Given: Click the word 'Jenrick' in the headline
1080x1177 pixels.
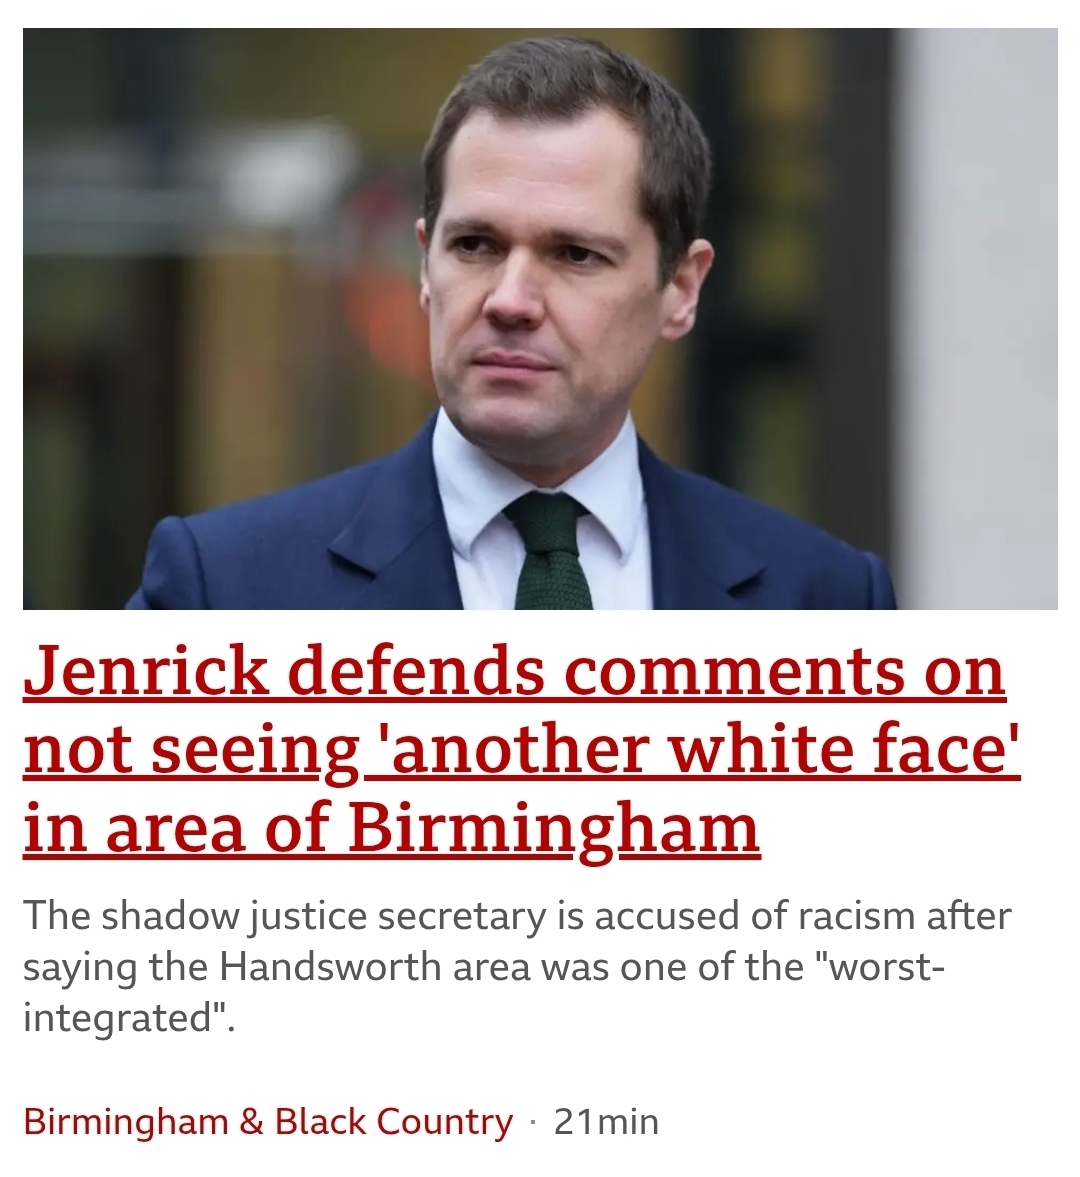Looking at the screenshot, I should point(146,671).
